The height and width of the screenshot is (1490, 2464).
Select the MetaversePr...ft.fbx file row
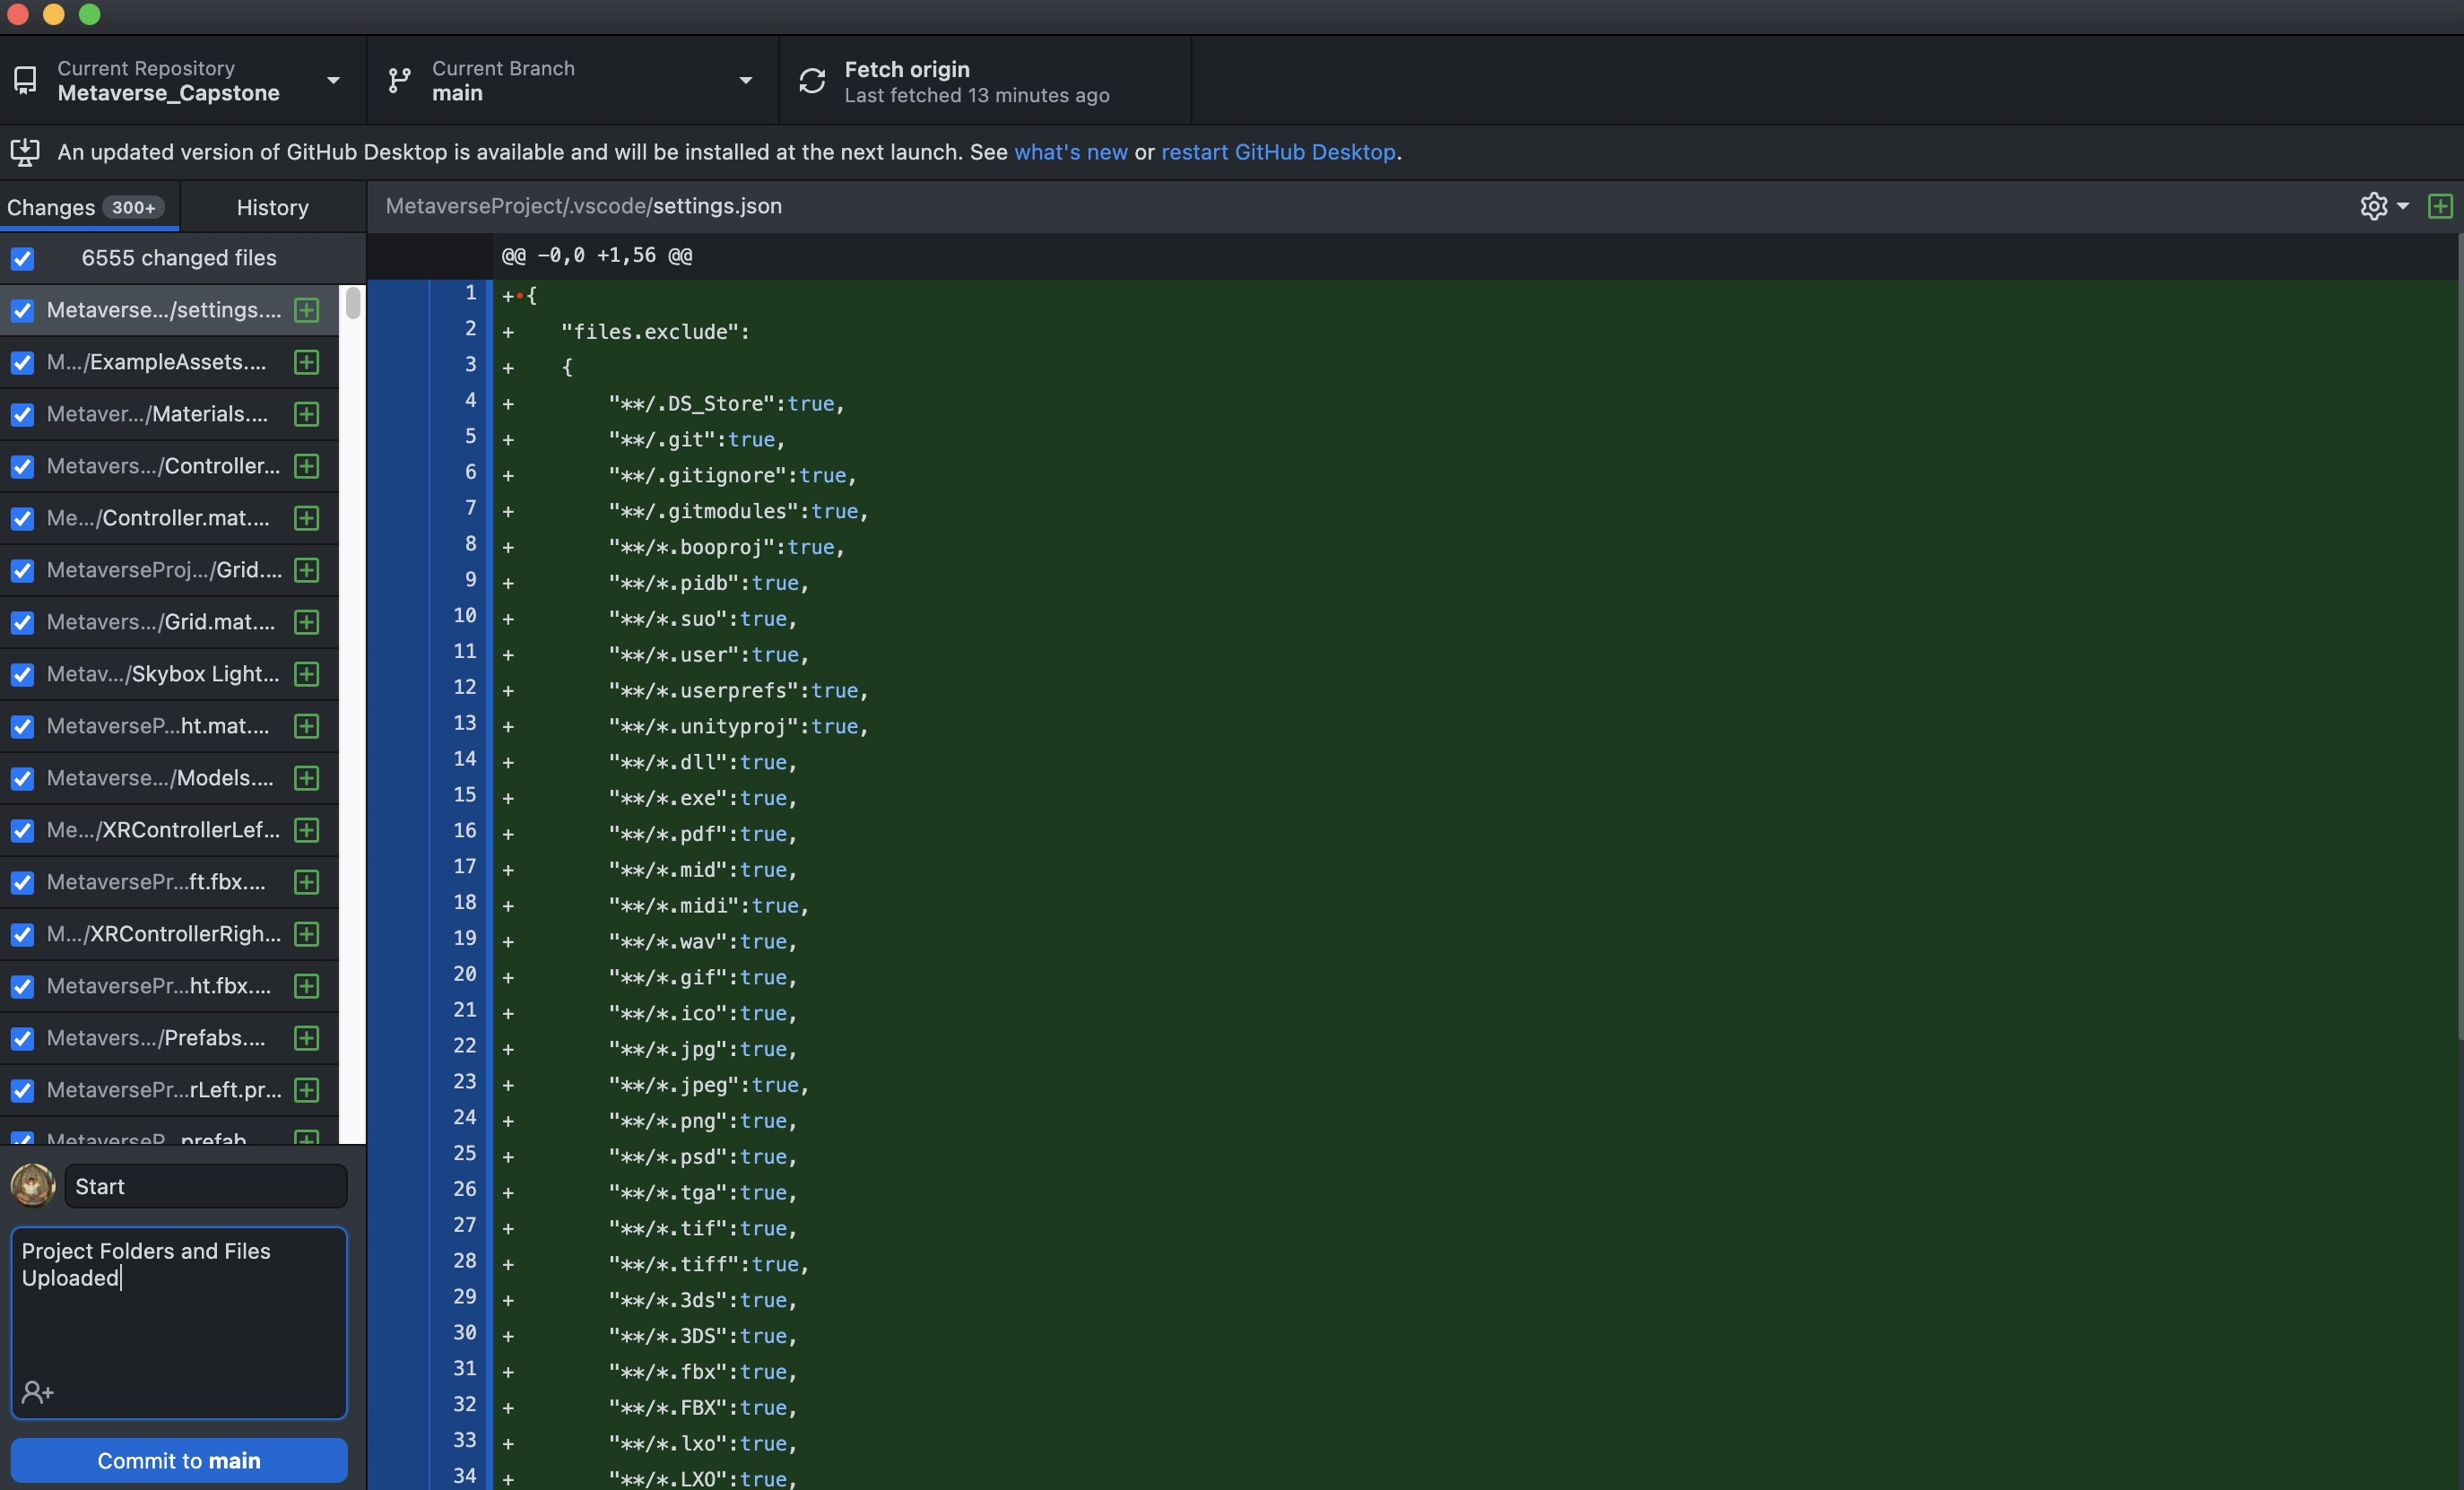coord(169,882)
